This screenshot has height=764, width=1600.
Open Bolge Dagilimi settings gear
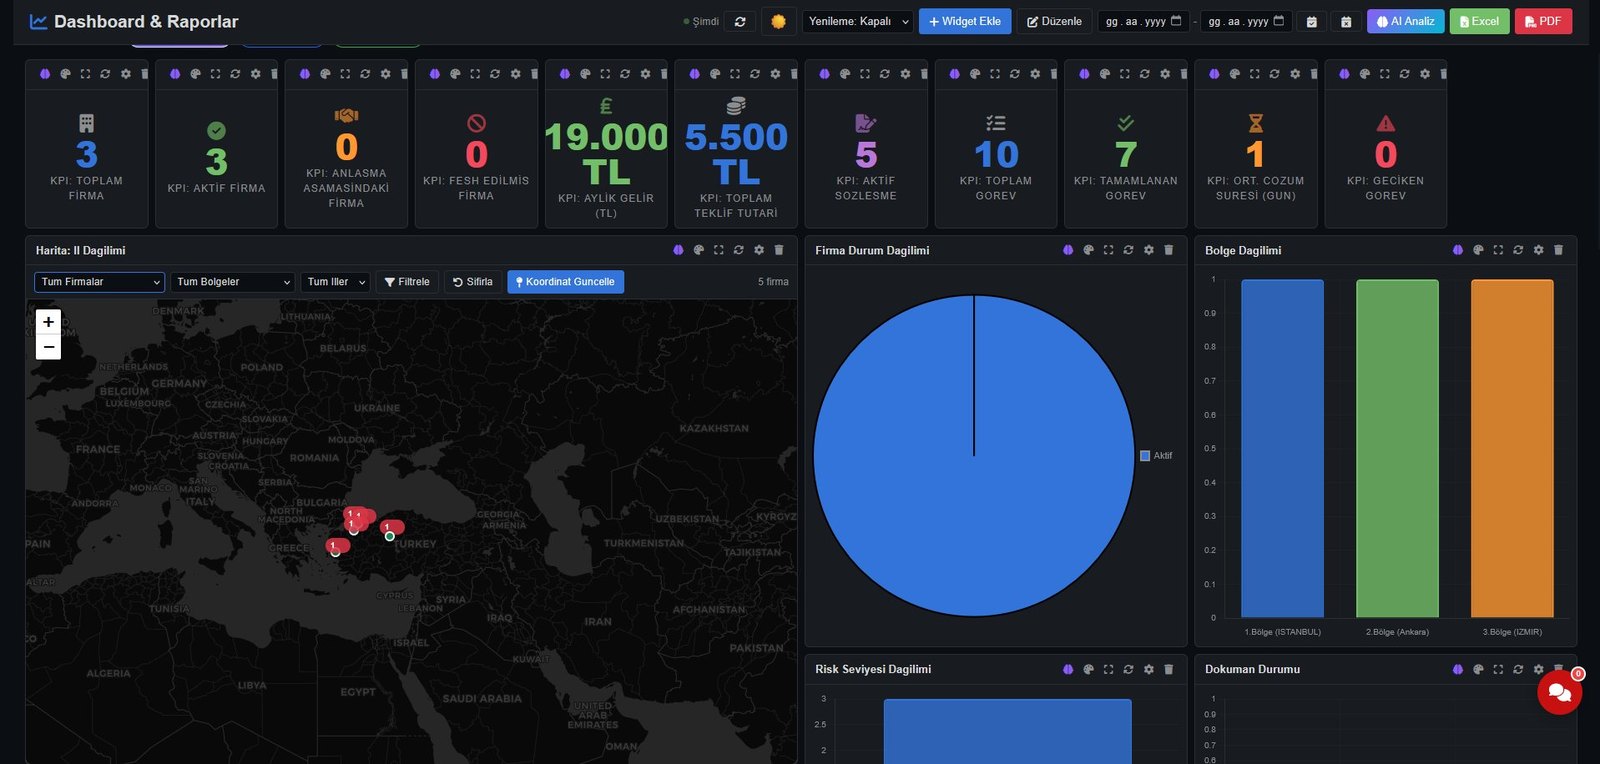[1538, 250]
